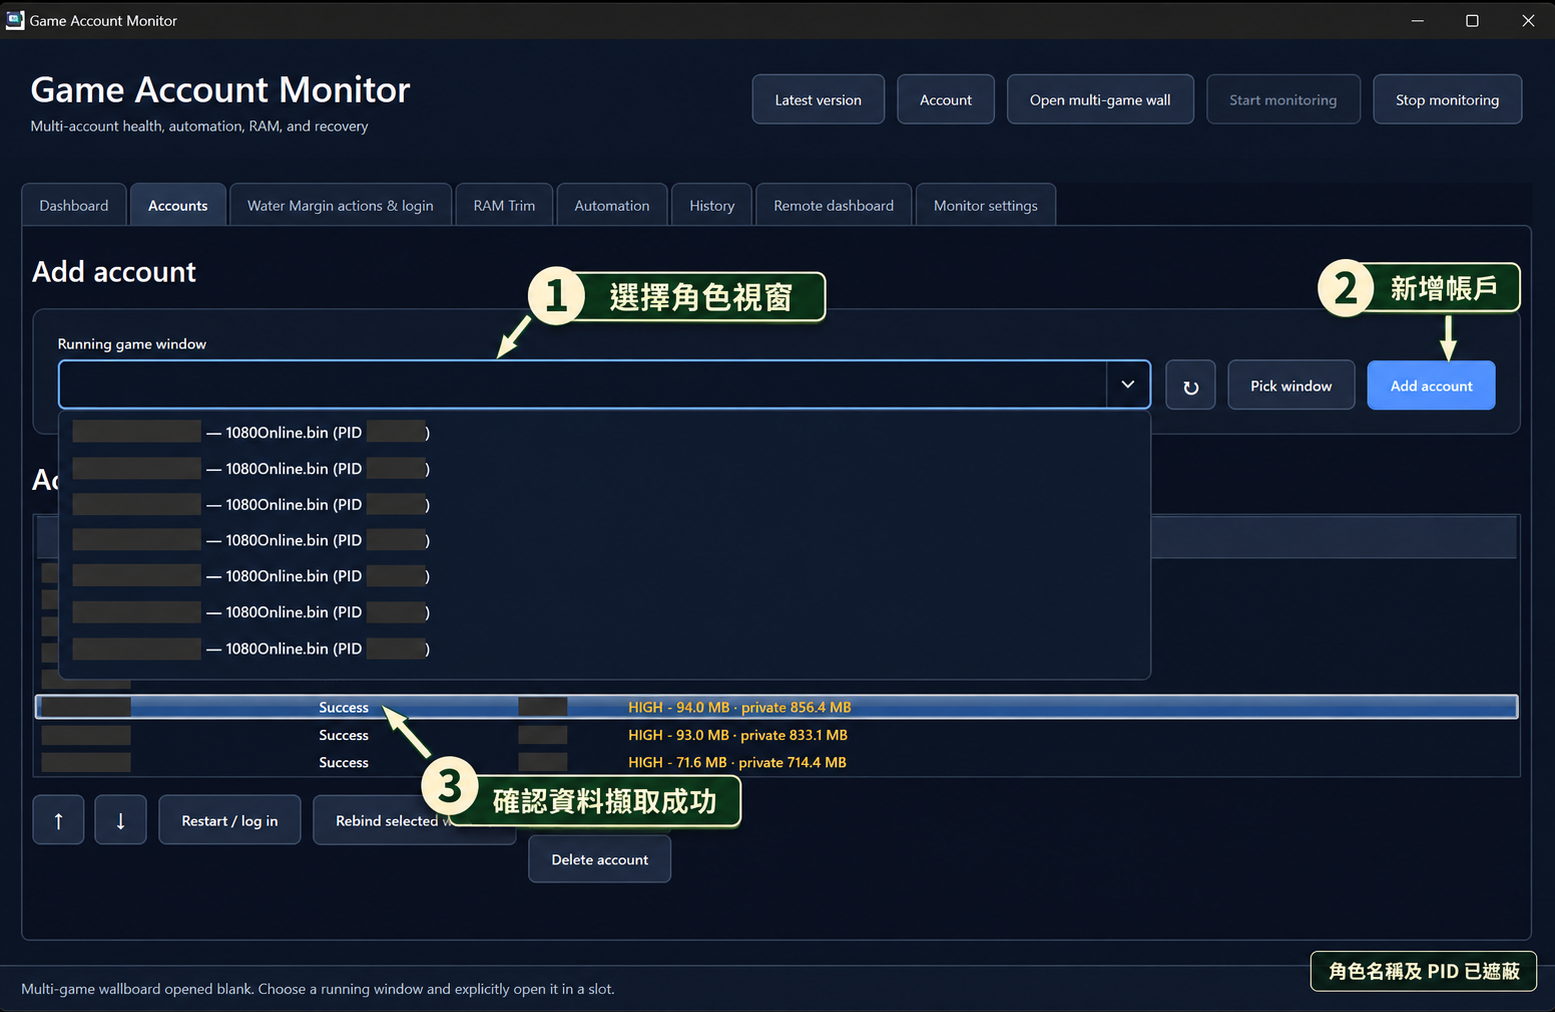Click Open multi-game wall

tap(1100, 99)
